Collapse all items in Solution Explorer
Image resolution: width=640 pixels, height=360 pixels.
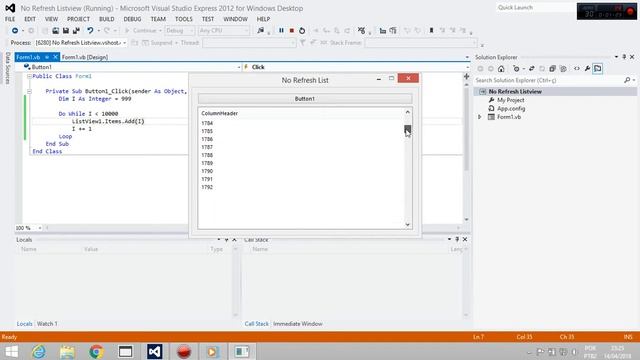pyautogui.click(x=552, y=69)
